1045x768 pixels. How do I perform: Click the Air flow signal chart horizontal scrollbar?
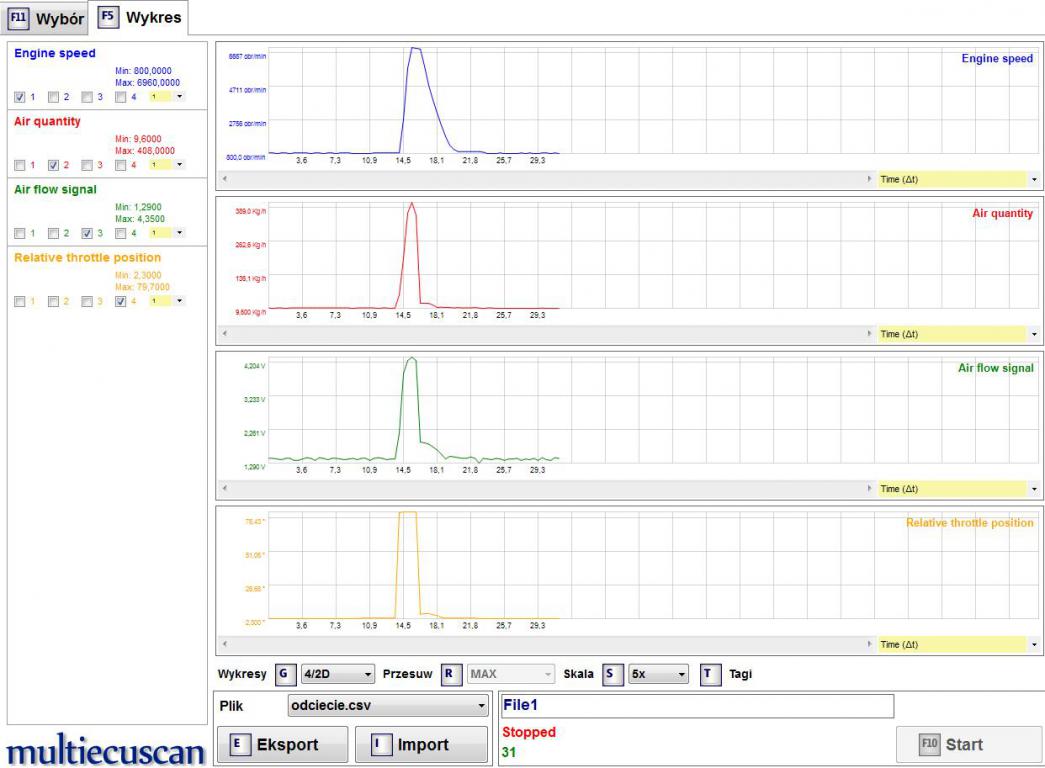click(x=545, y=489)
